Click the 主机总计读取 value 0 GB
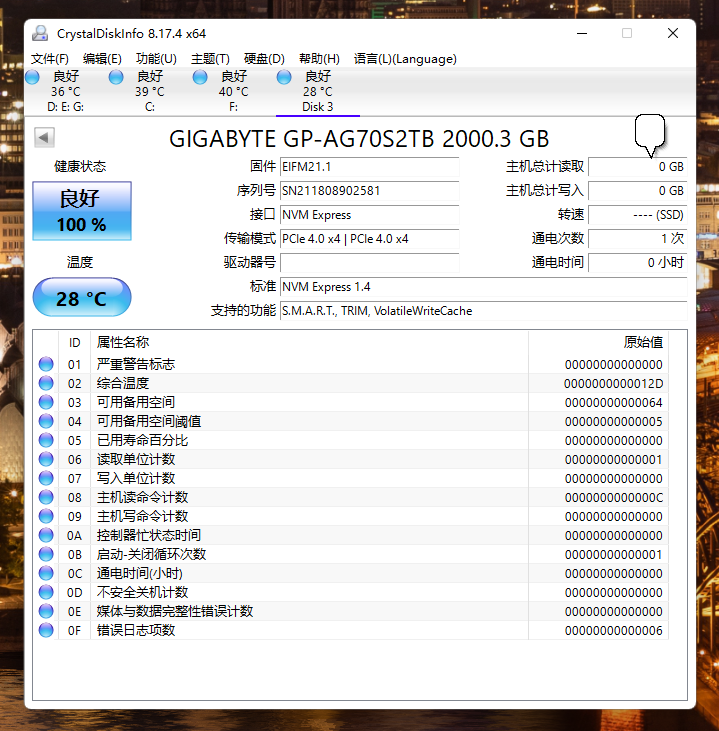Viewport: 719px width, 731px height. (x=637, y=167)
